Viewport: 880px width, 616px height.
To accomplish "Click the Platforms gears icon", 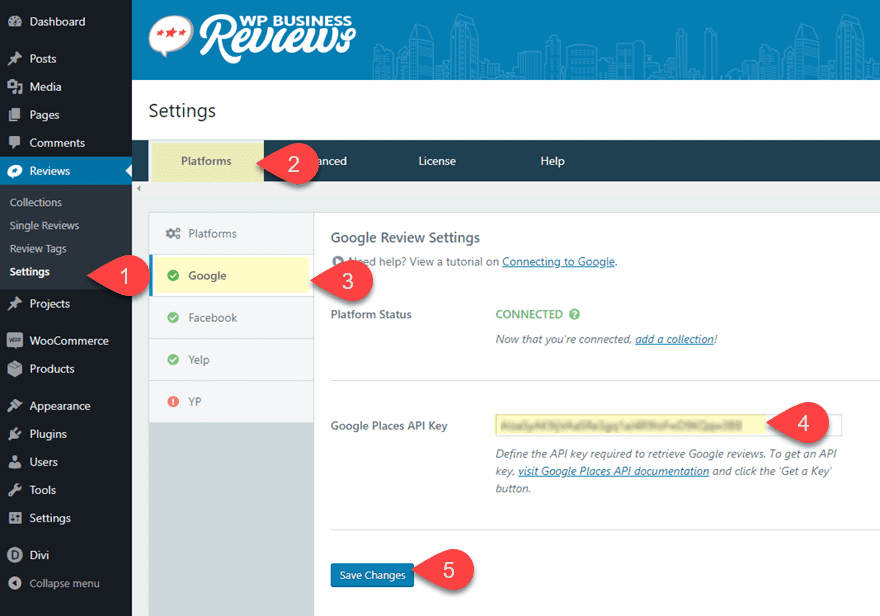I will [x=173, y=233].
